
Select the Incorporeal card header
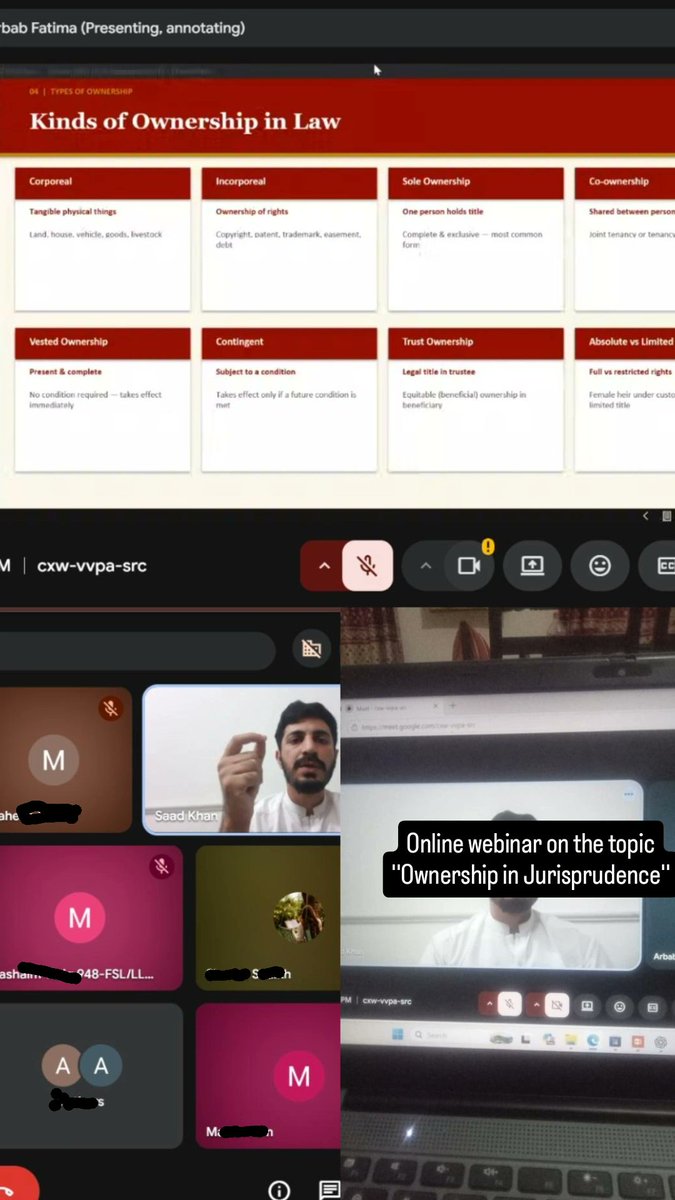[x=289, y=182]
